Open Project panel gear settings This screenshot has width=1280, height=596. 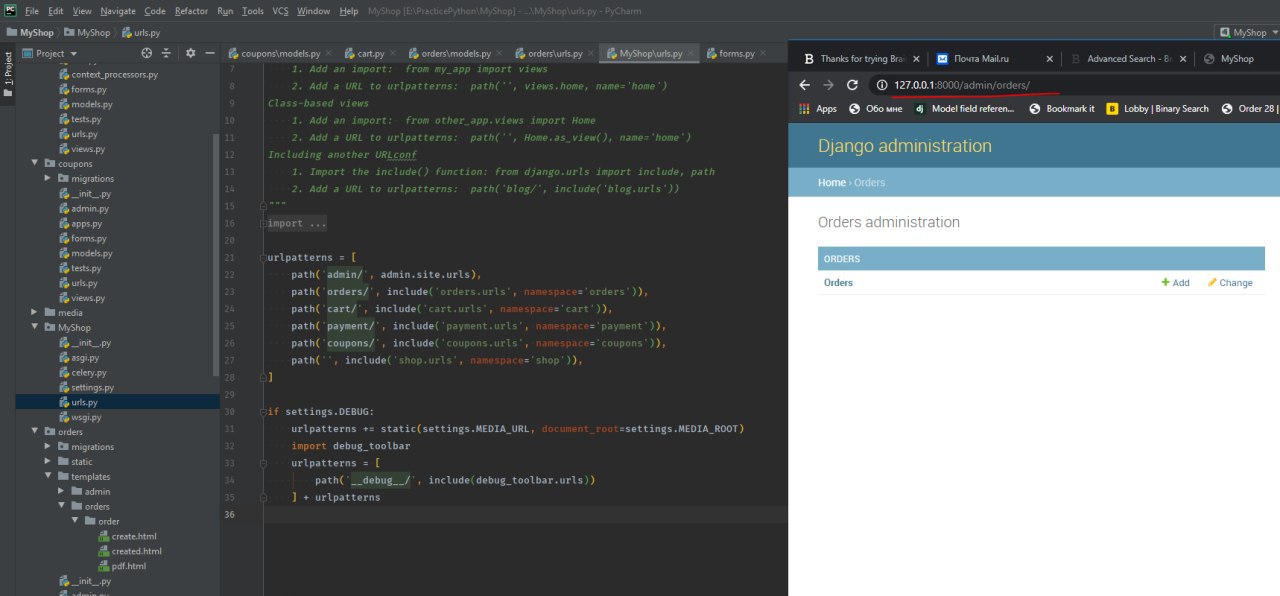click(x=190, y=53)
